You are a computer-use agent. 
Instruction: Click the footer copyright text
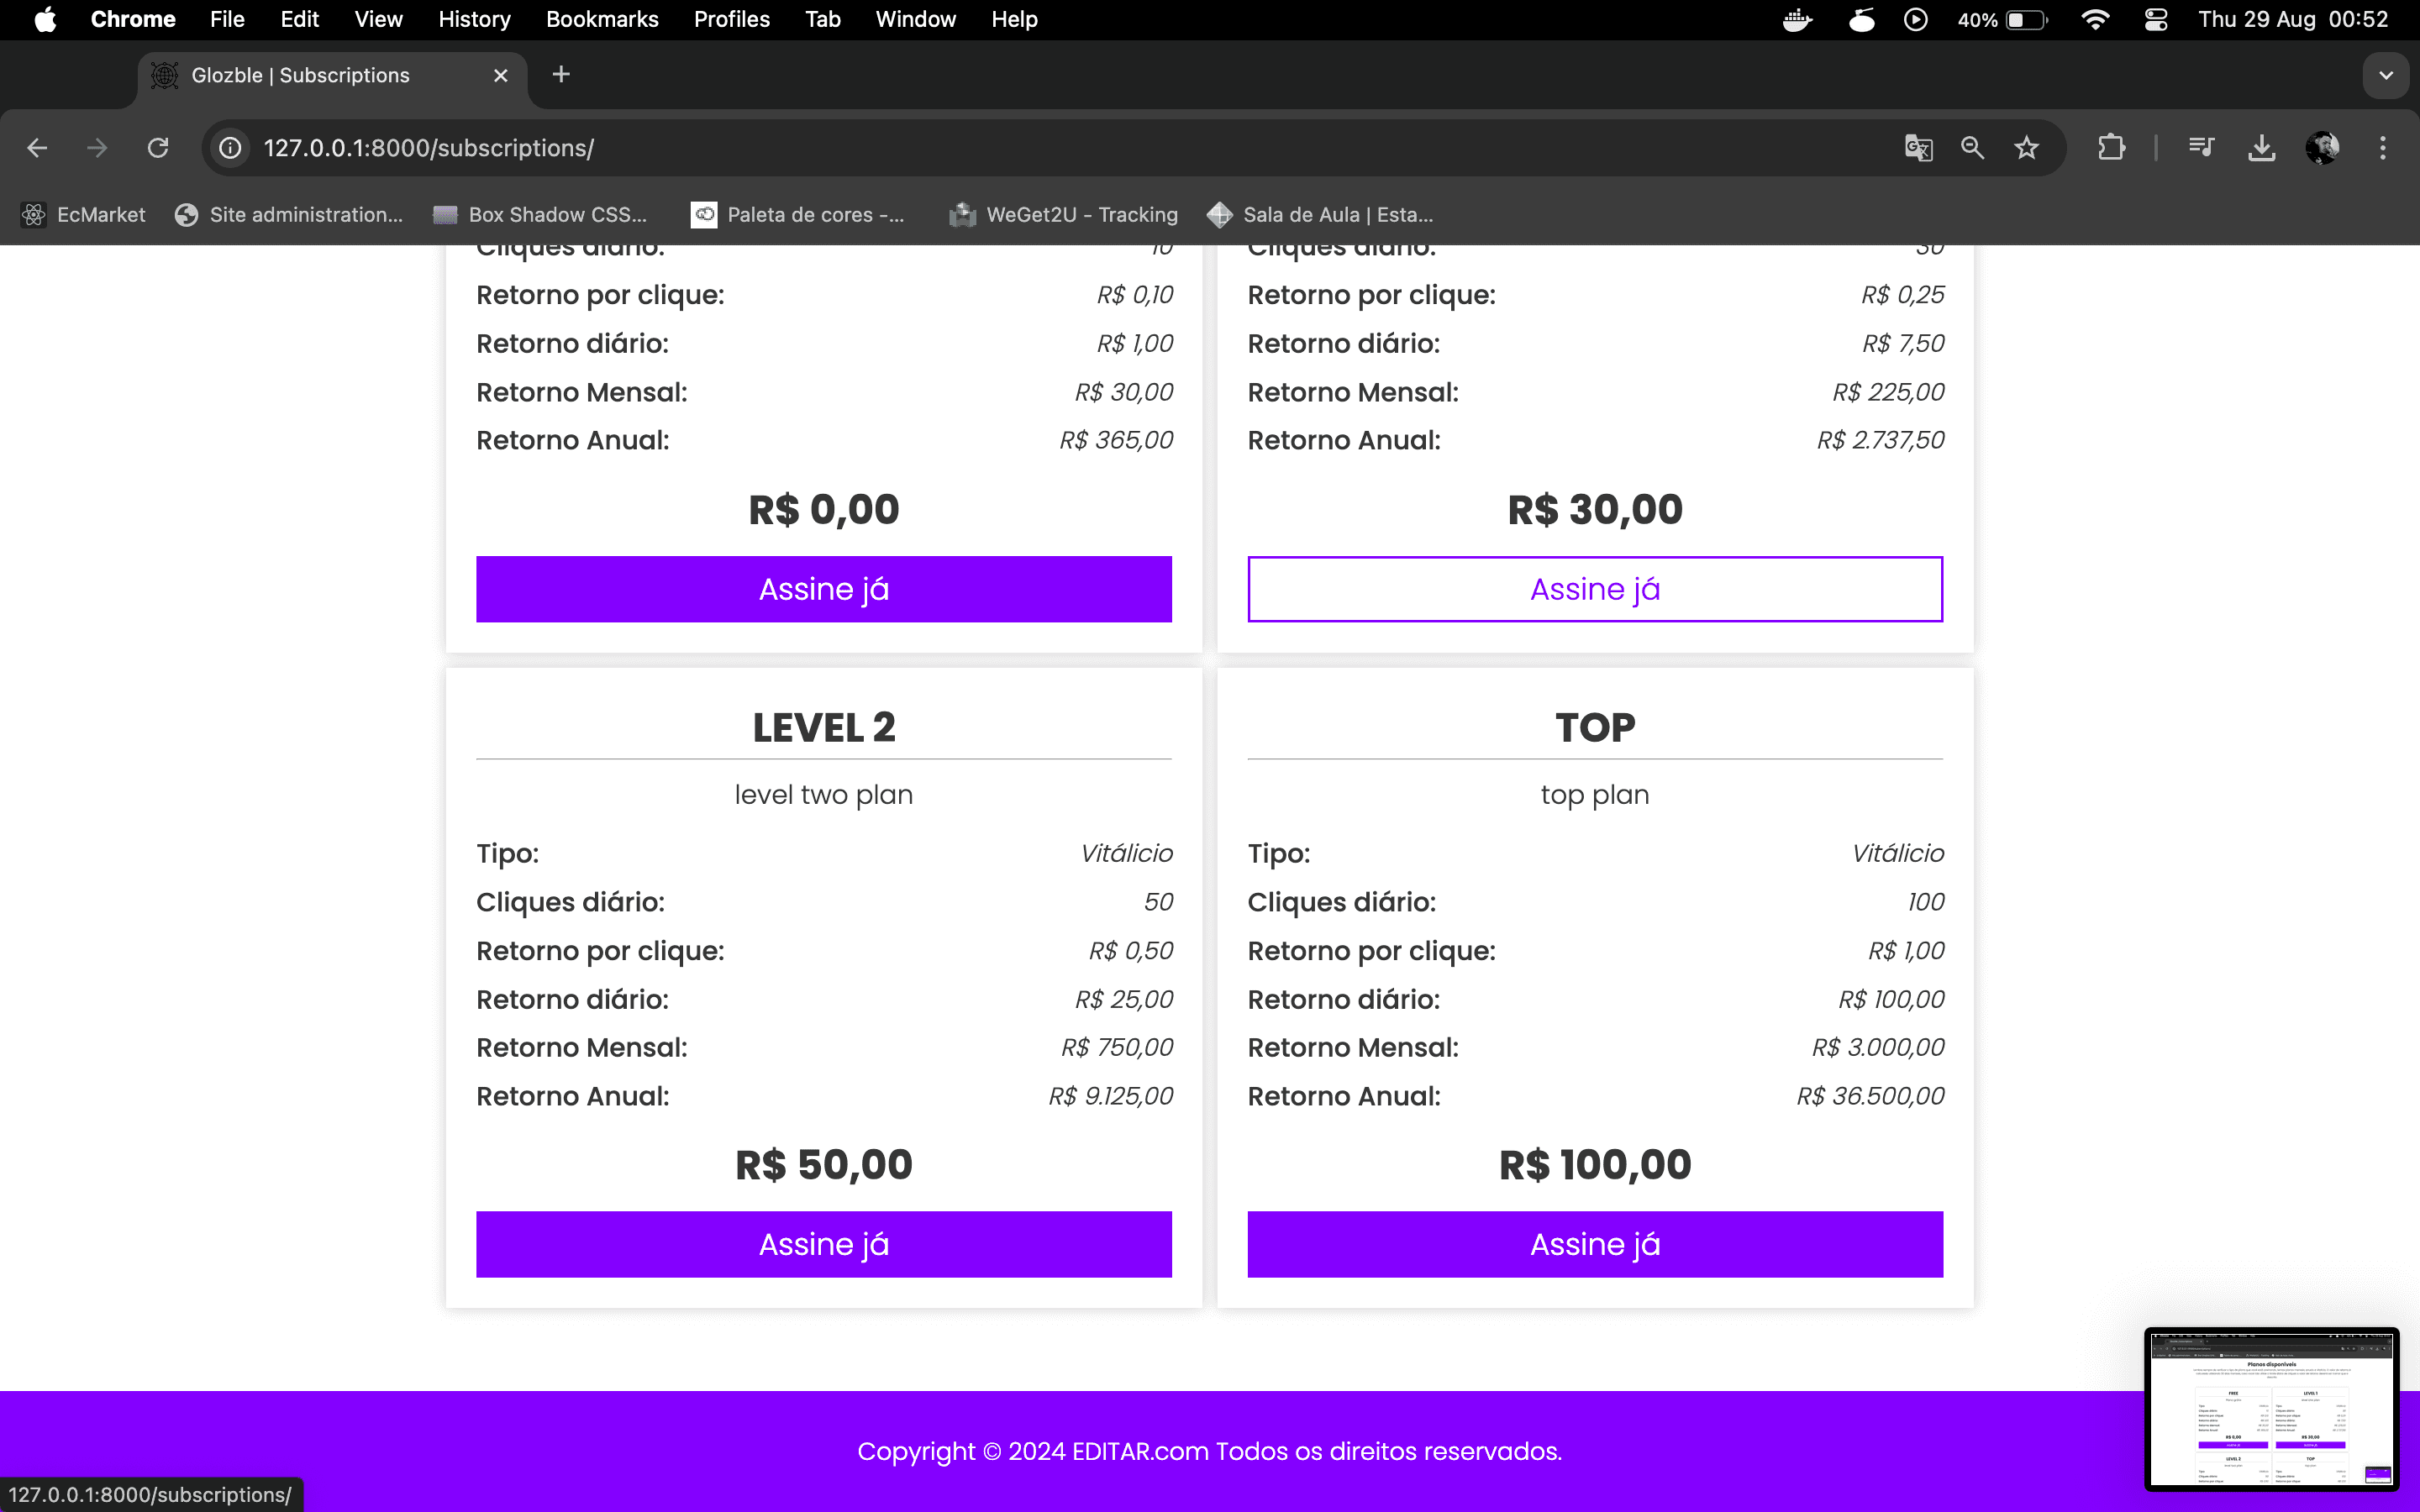point(1210,1451)
